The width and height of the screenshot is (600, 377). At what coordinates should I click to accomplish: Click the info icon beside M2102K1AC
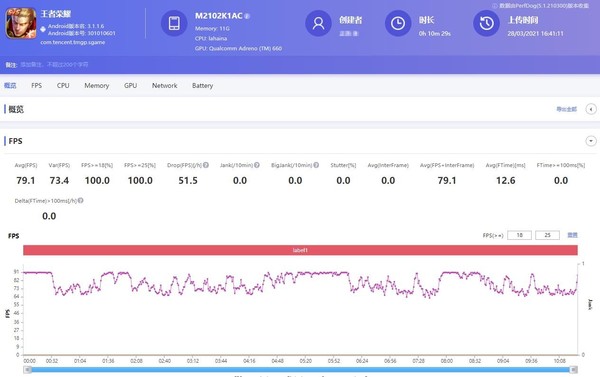(x=247, y=16)
